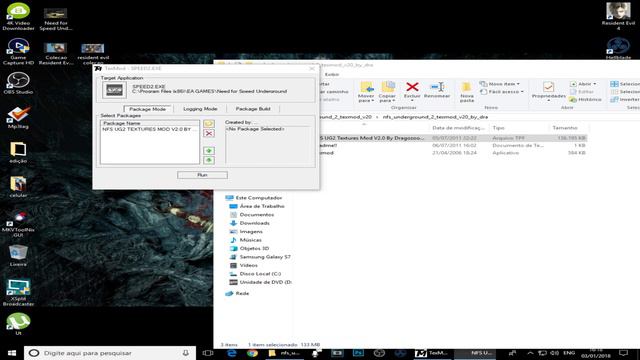This screenshot has height=360, width=640.
Task: Click TexMod target application SPEED2 icon button
Action: coord(114,90)
